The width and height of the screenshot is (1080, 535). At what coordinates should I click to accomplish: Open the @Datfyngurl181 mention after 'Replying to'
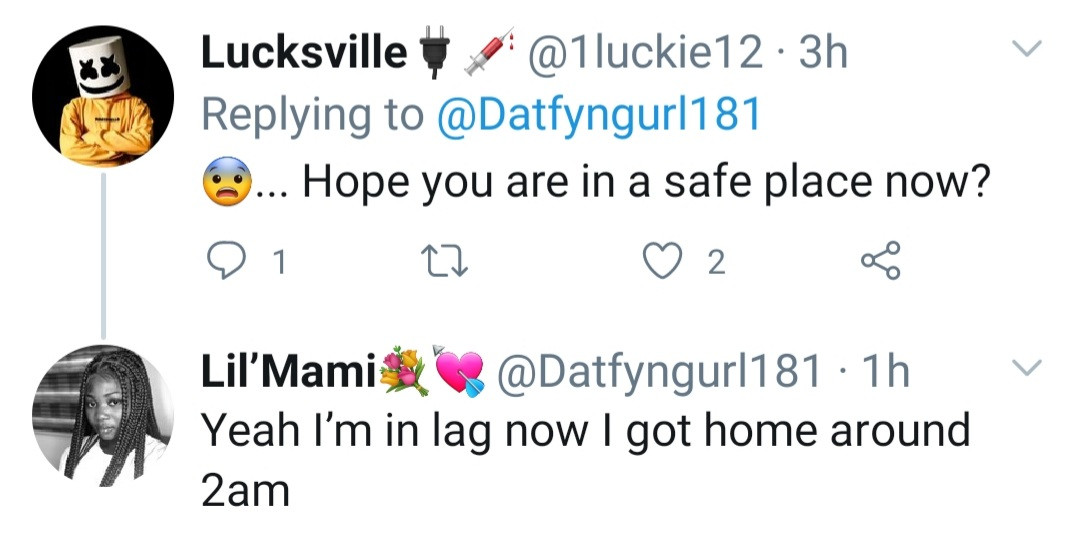[599, 115]
